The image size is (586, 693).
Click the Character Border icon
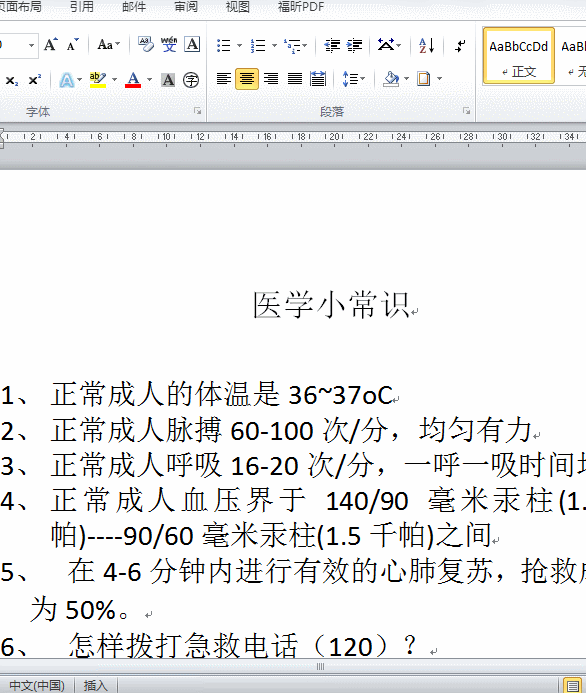pyautogui.click(x=192, y=45)
